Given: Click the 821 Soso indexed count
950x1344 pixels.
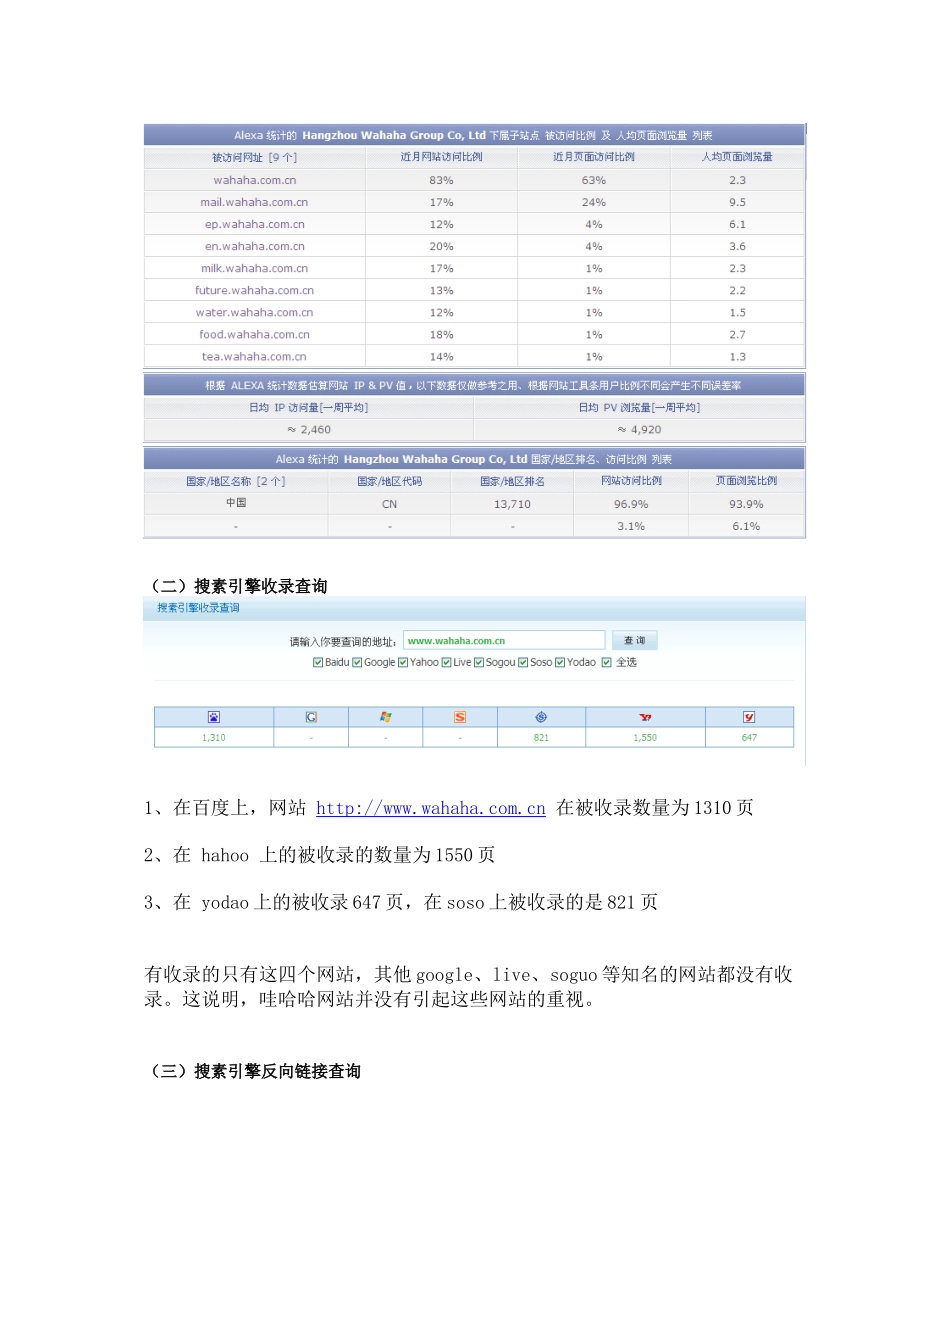Looking at the screenshot, I should tap(541, 738).
